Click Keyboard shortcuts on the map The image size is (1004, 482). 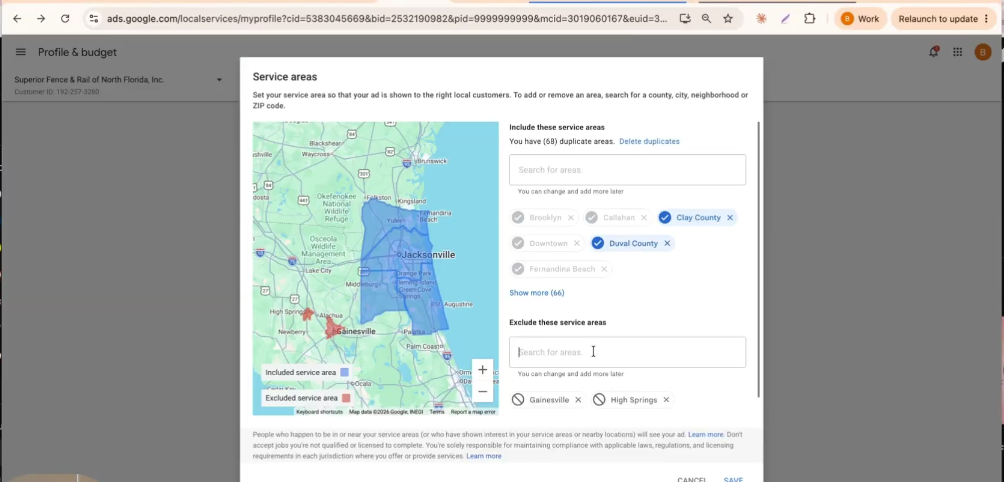click(x=320, y=412)
